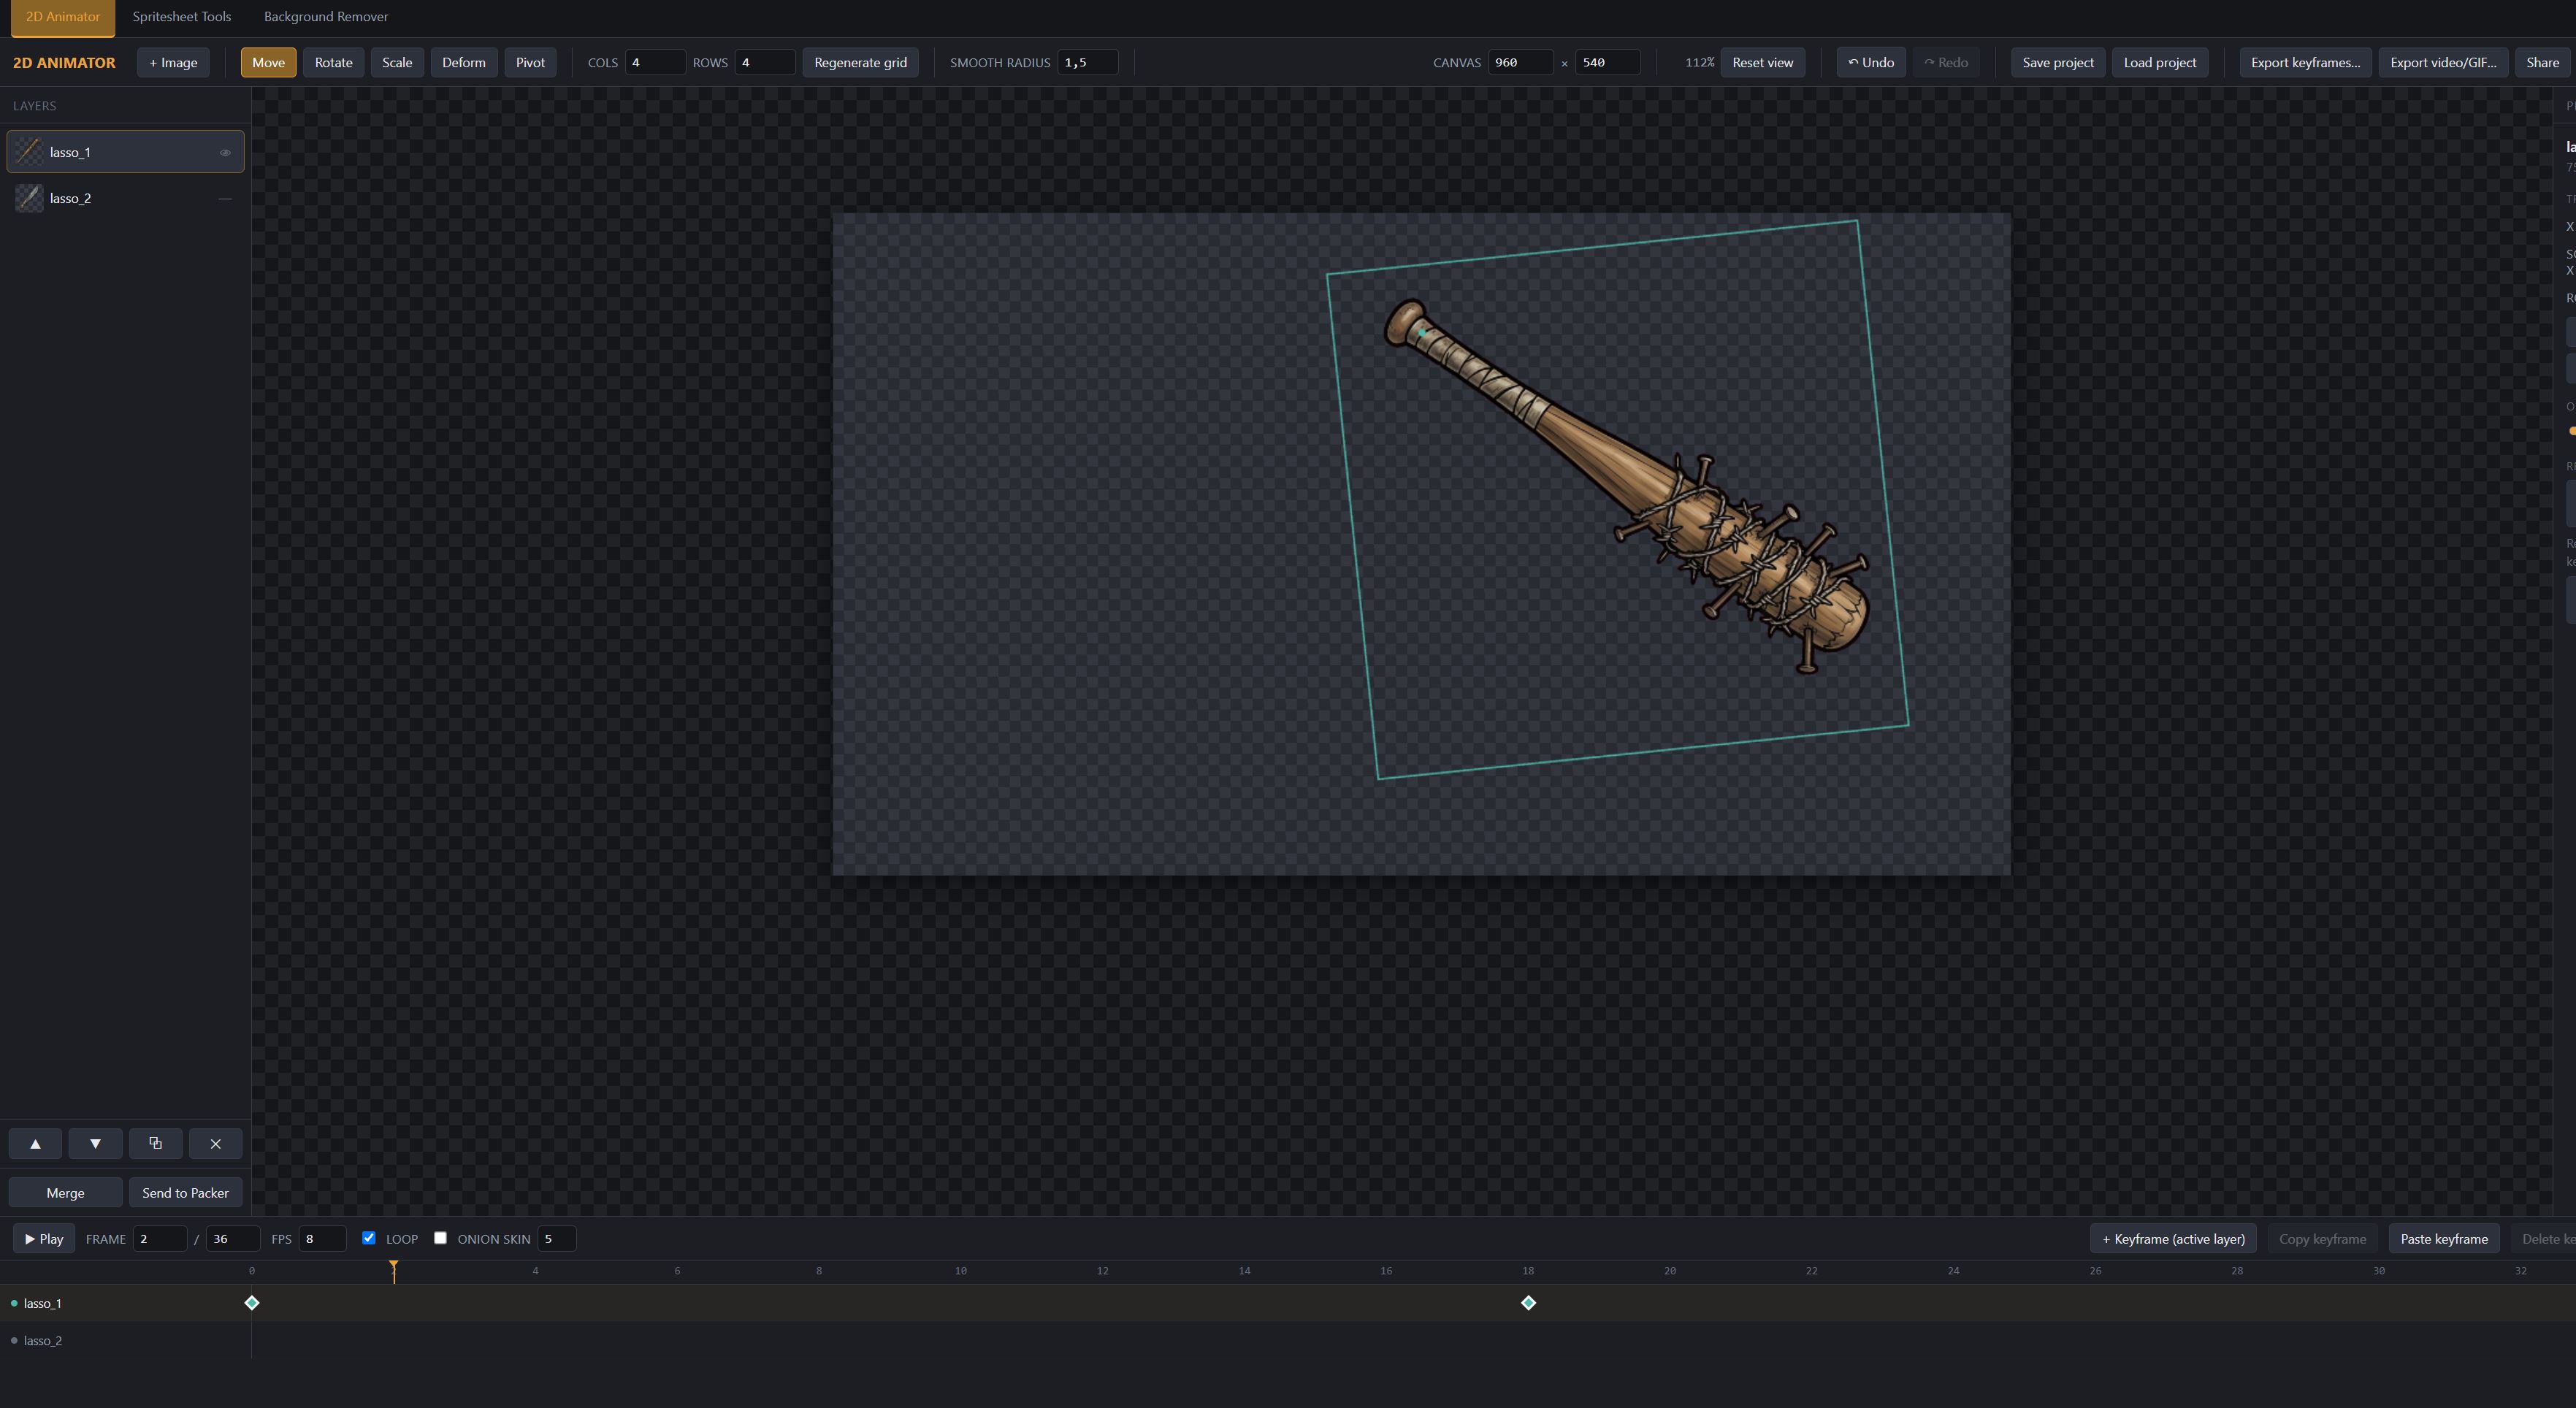Click the 112% zoom level readout
Image resolution: width=2576 pixels, height=1408 pixels.
1699,62
